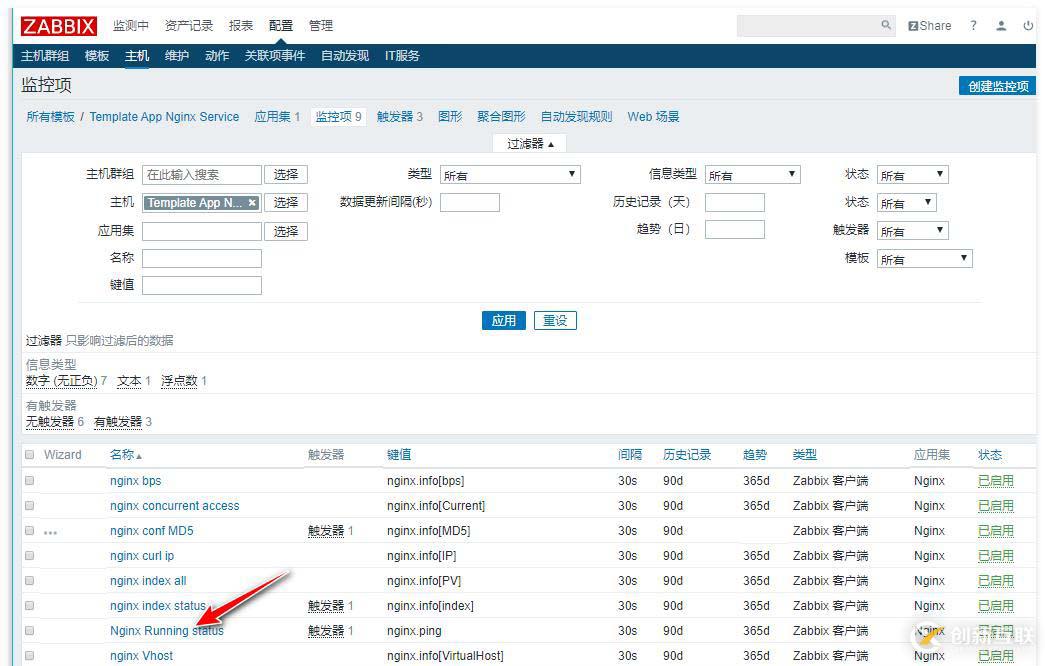The width and height of the screenshot is (1045, 666).
Task: Toggle 已启用 status of nginx bps
Action: 996,481
